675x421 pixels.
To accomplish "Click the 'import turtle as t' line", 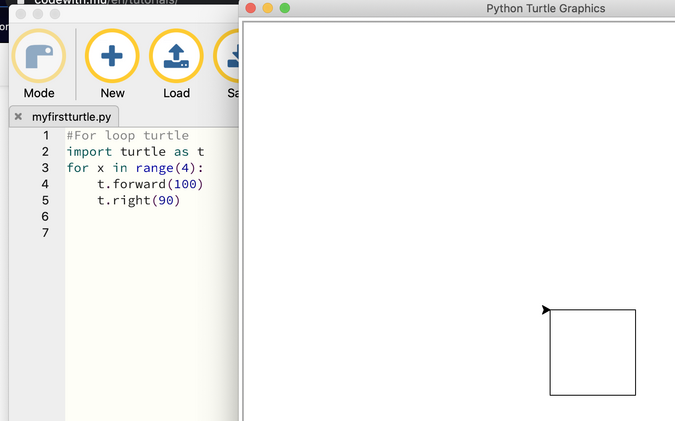I will (x=135, y=152).
